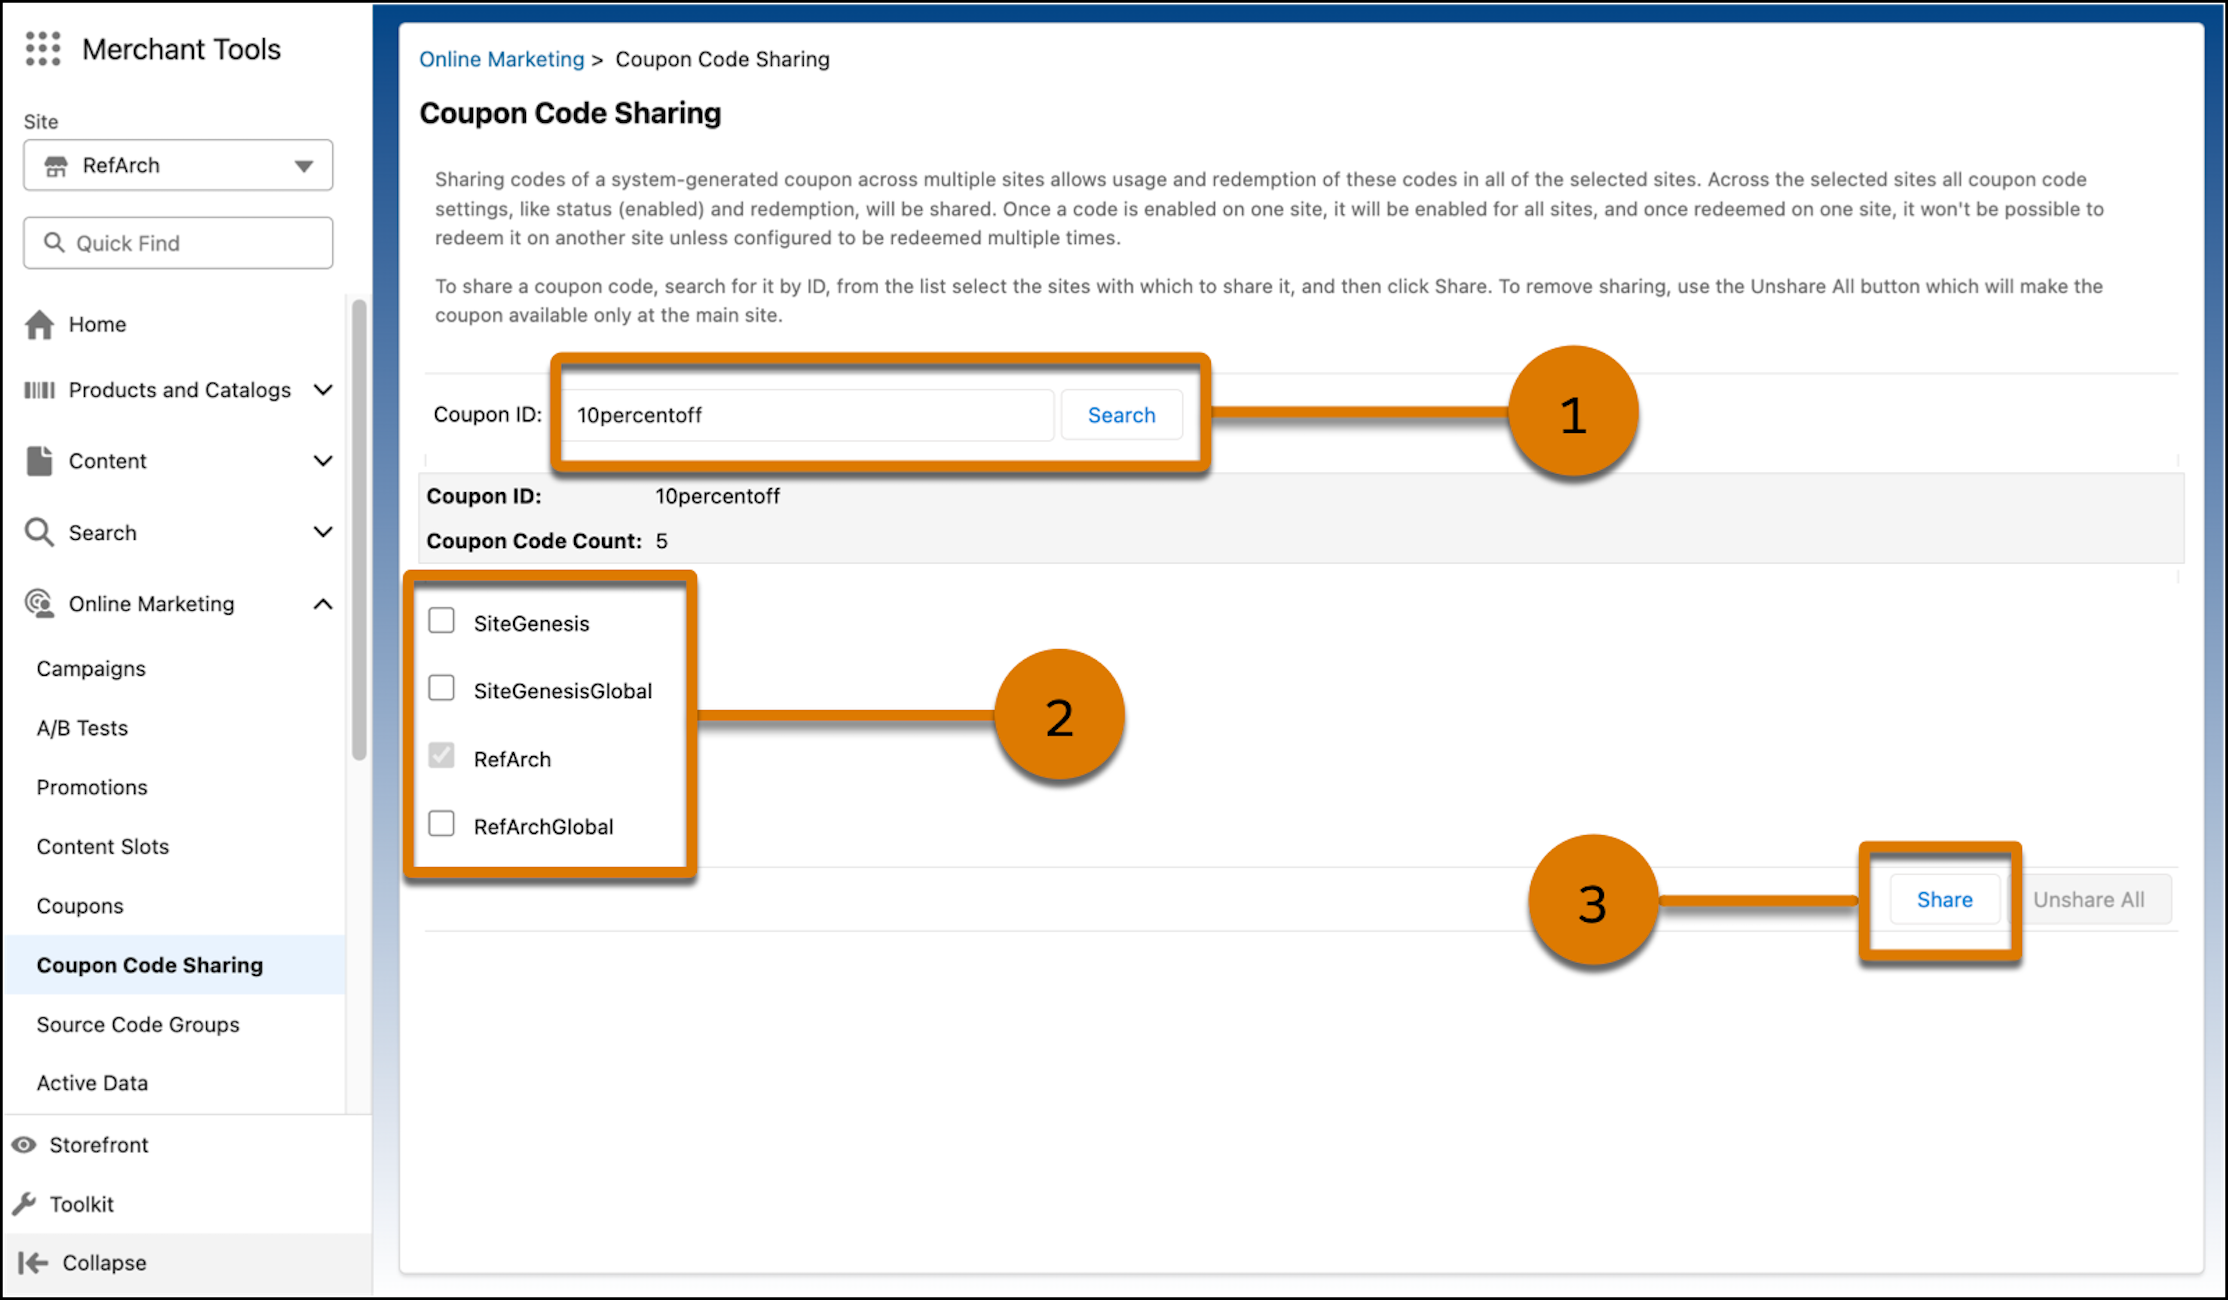Enable the SiteGenesisGlobal checkbox

(441, 689)
